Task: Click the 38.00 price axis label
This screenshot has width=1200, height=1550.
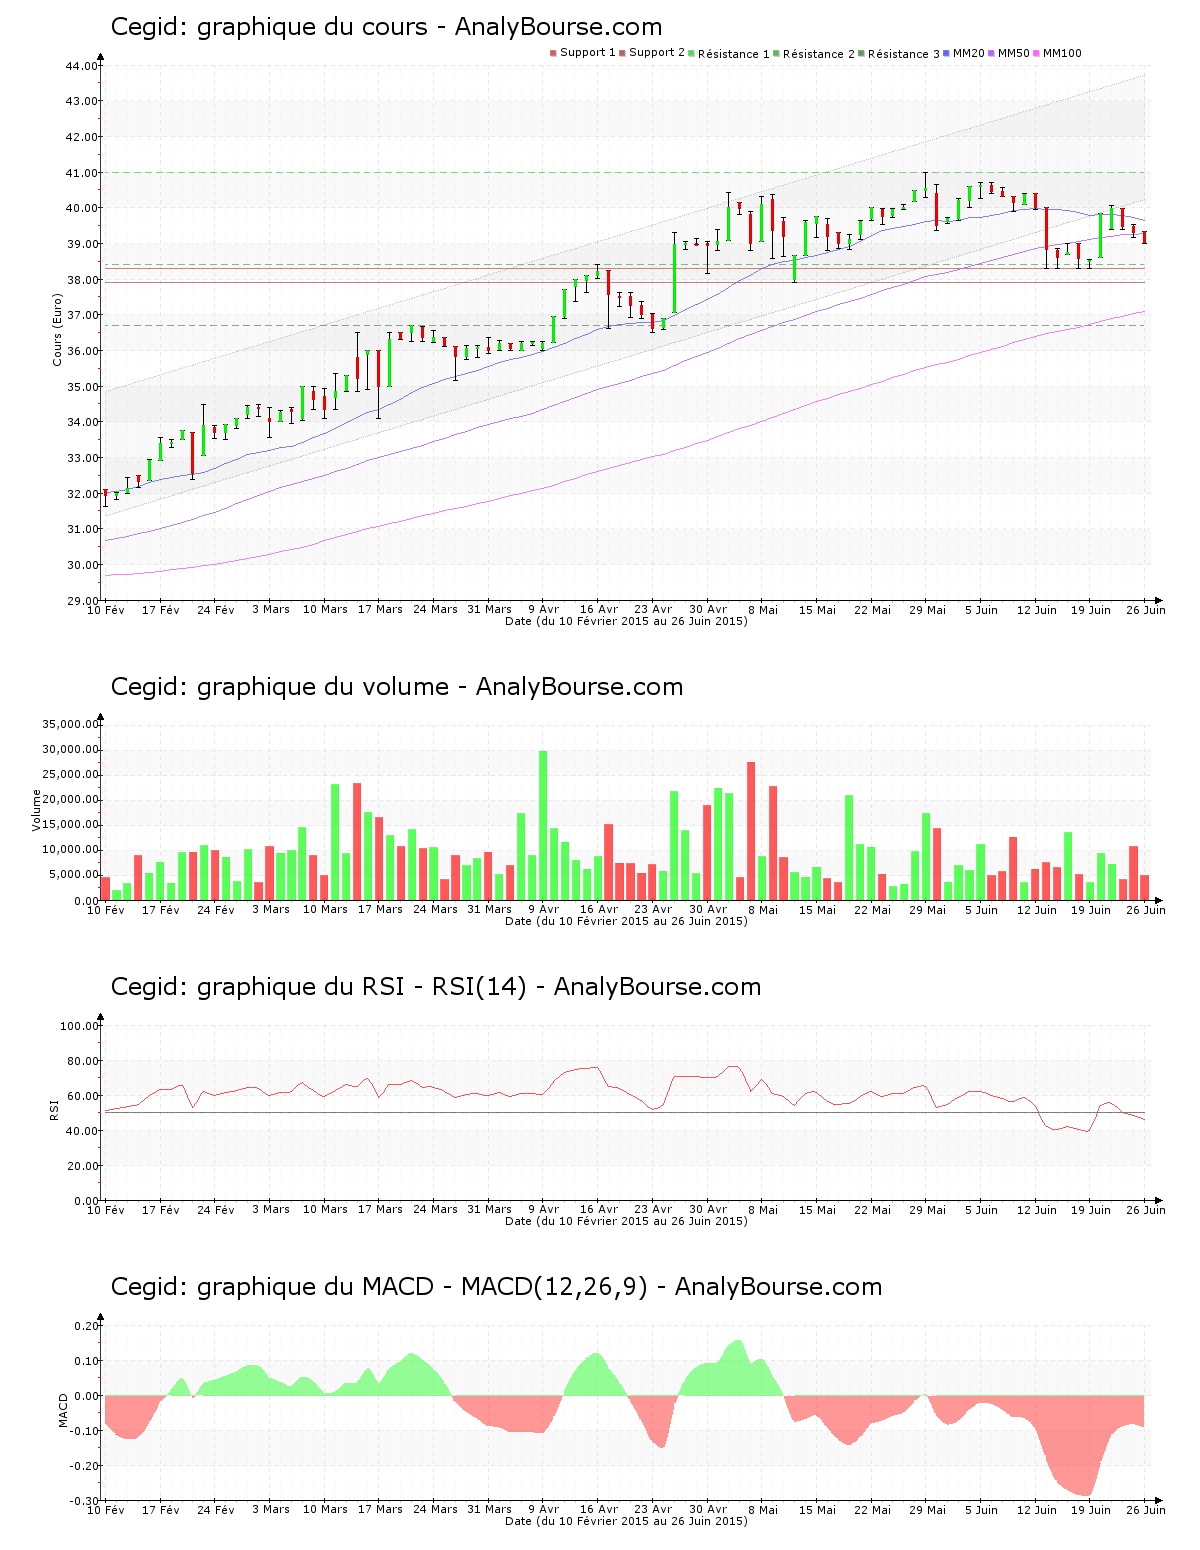Action: [x=81, y=280]
